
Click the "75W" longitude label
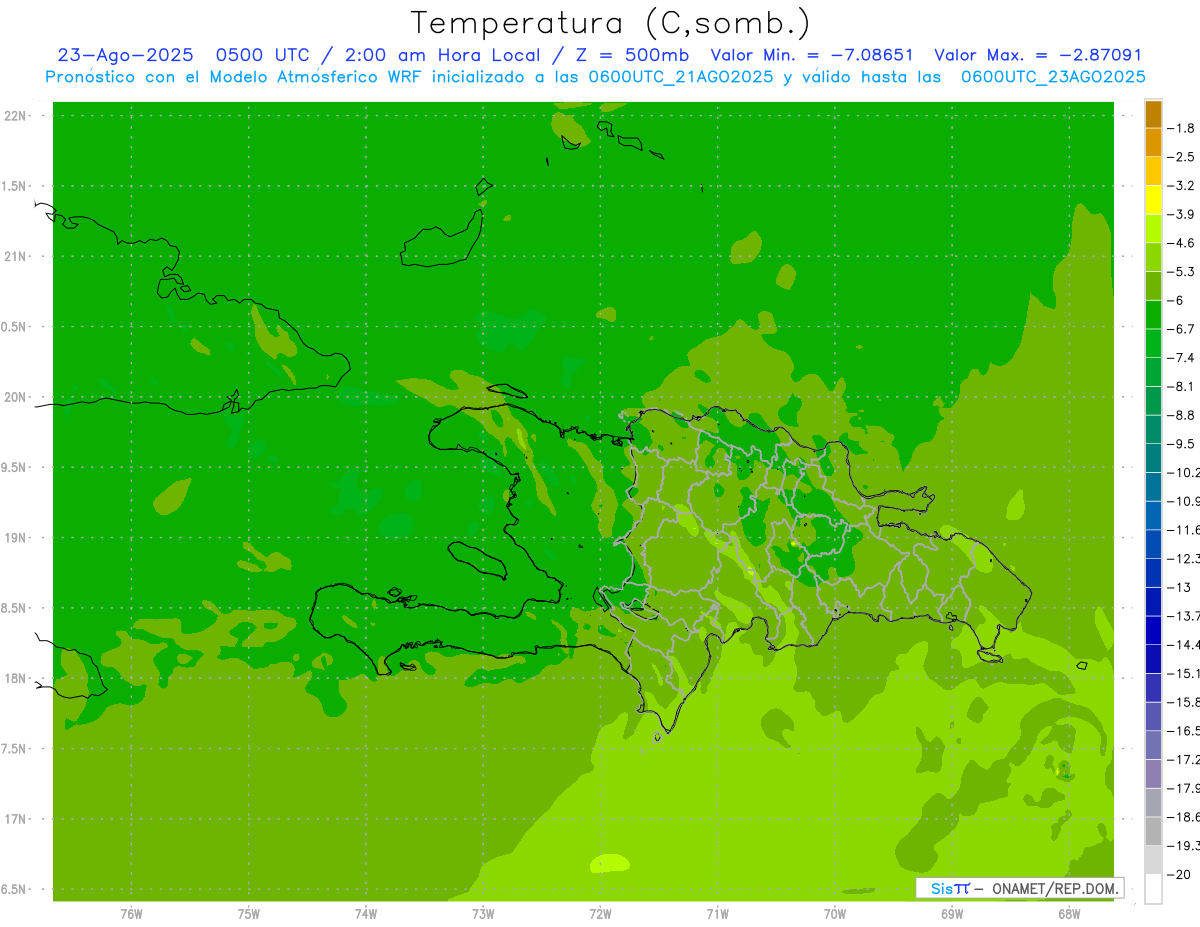click(x=249, y=914)
